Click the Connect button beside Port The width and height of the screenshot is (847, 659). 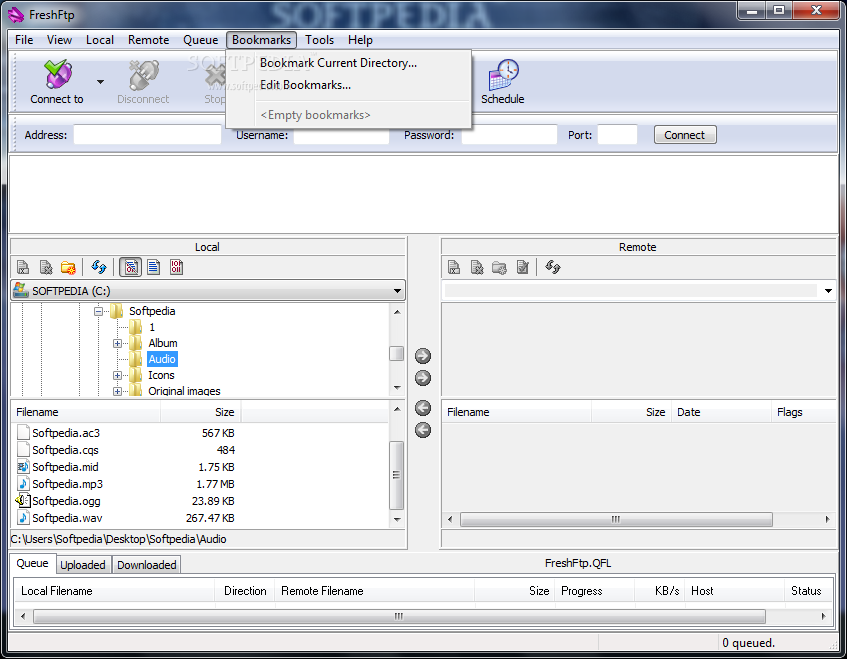[x=685, y=135]
